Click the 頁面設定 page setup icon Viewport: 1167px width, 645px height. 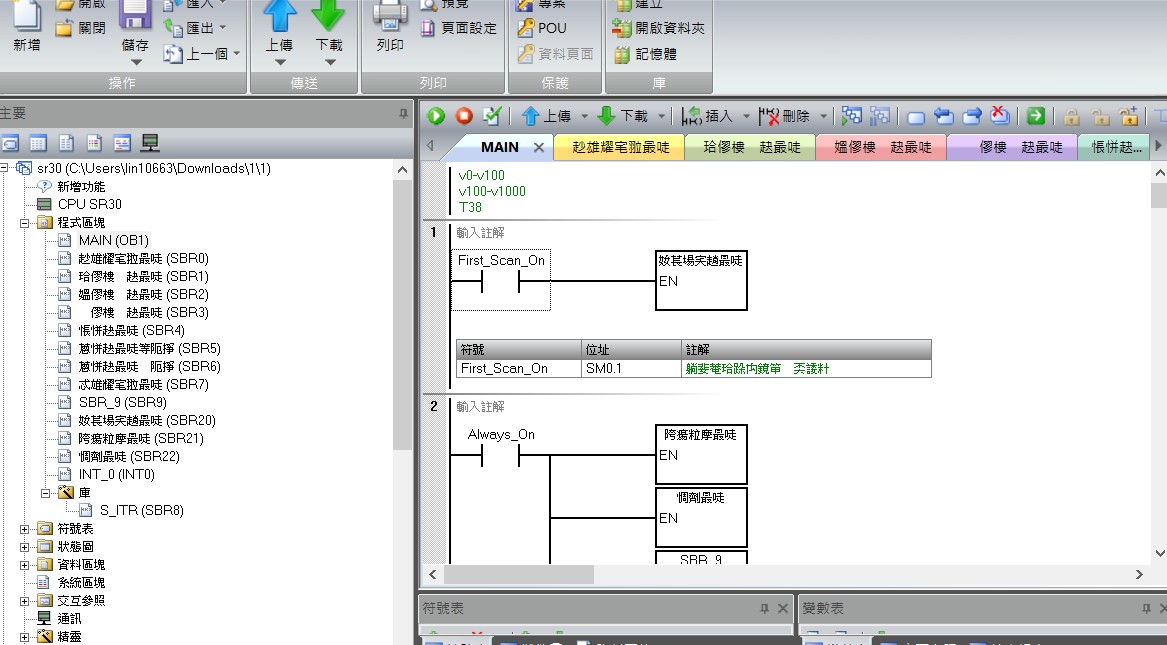pyautogui.click(x=427, y=28)
